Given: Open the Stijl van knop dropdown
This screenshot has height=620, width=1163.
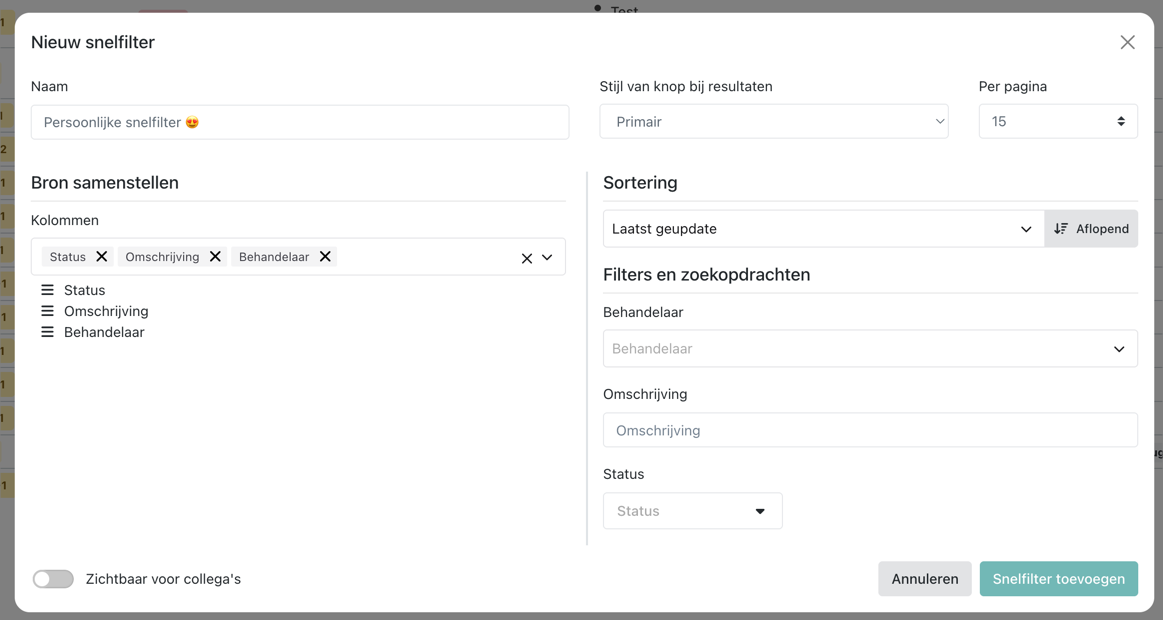Looking at the screenshot, I should tap(774, 122).
